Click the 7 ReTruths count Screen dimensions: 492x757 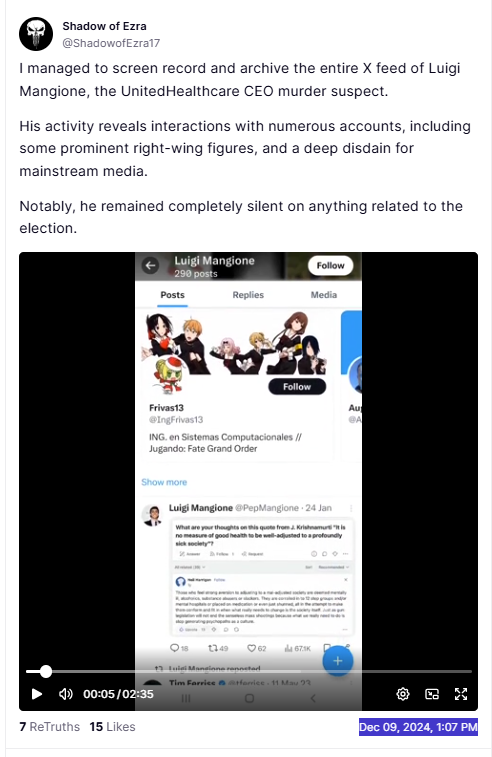49,727
